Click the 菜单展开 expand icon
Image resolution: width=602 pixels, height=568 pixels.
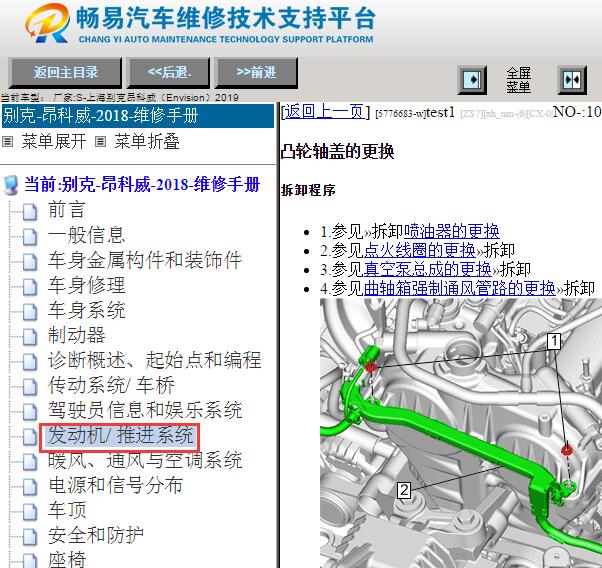7,142
